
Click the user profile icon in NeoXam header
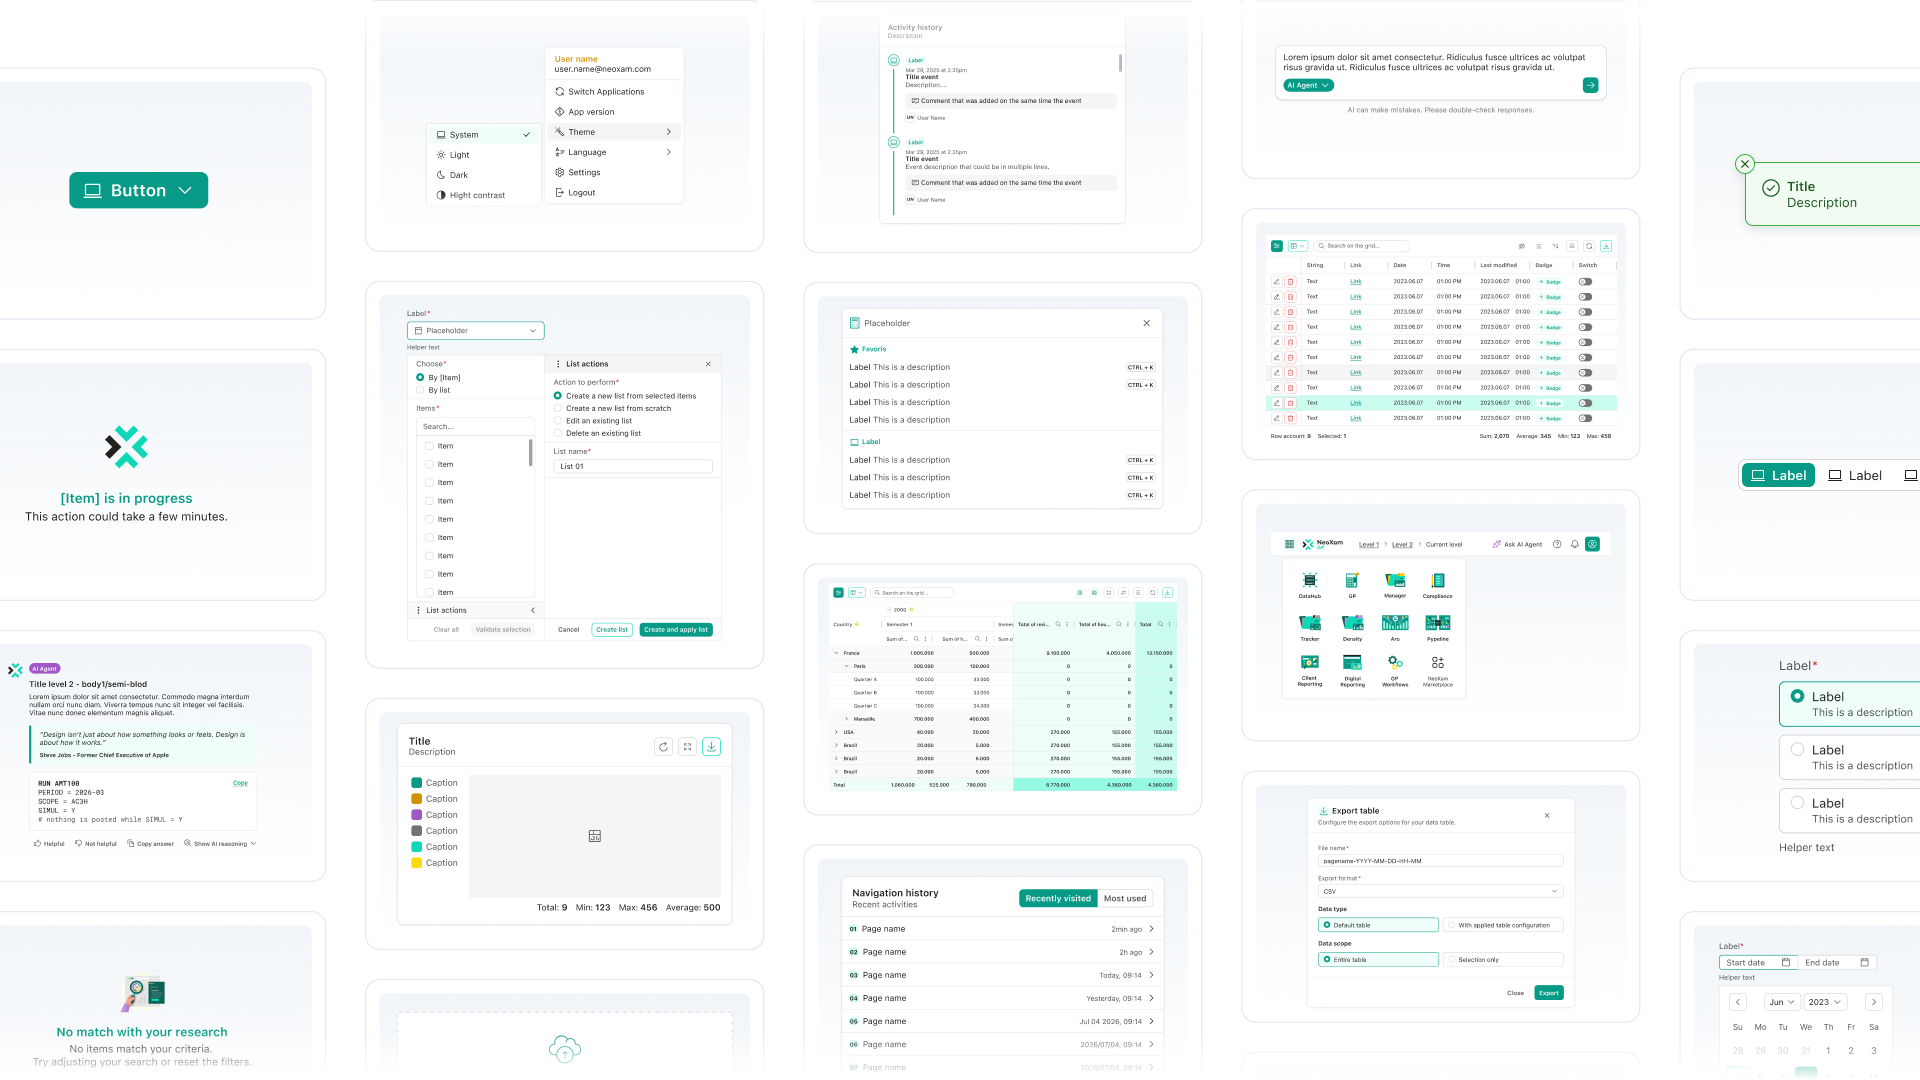[1593, 545]
